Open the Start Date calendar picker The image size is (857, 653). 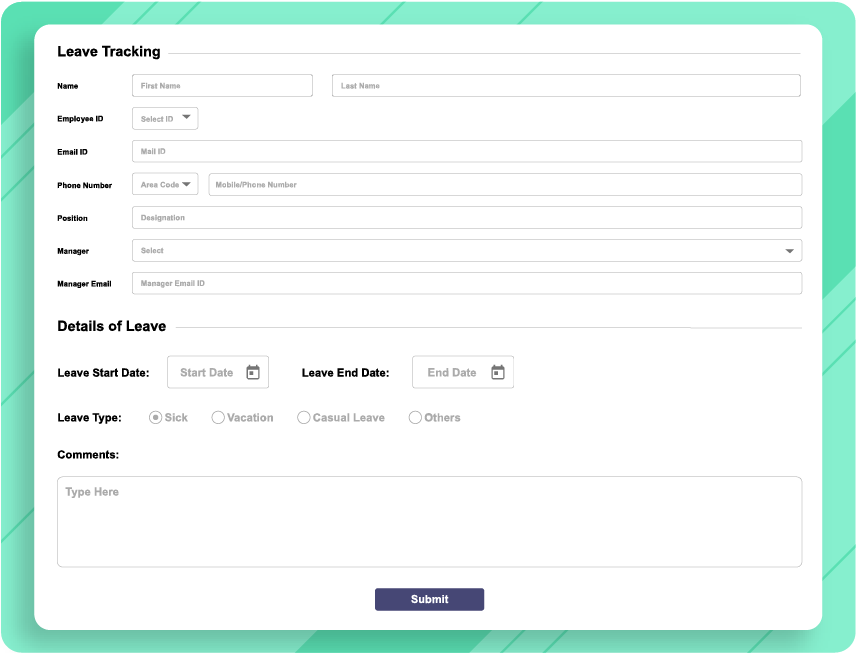point(255,371)
